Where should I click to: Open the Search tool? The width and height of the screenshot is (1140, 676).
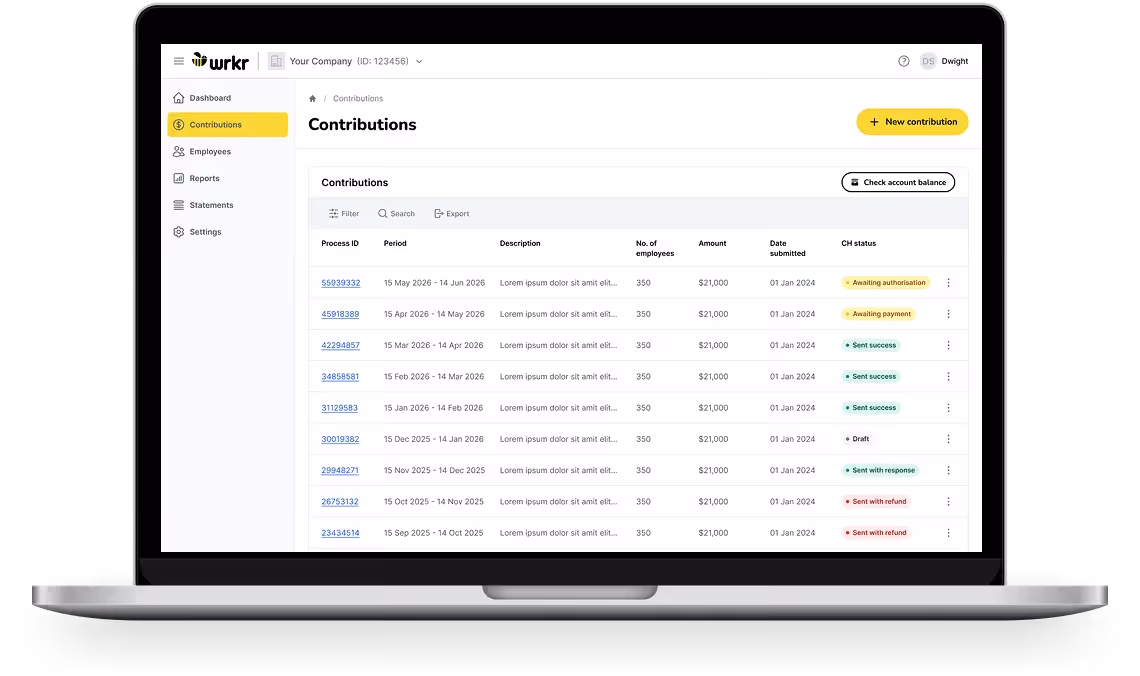coord(396,214)
